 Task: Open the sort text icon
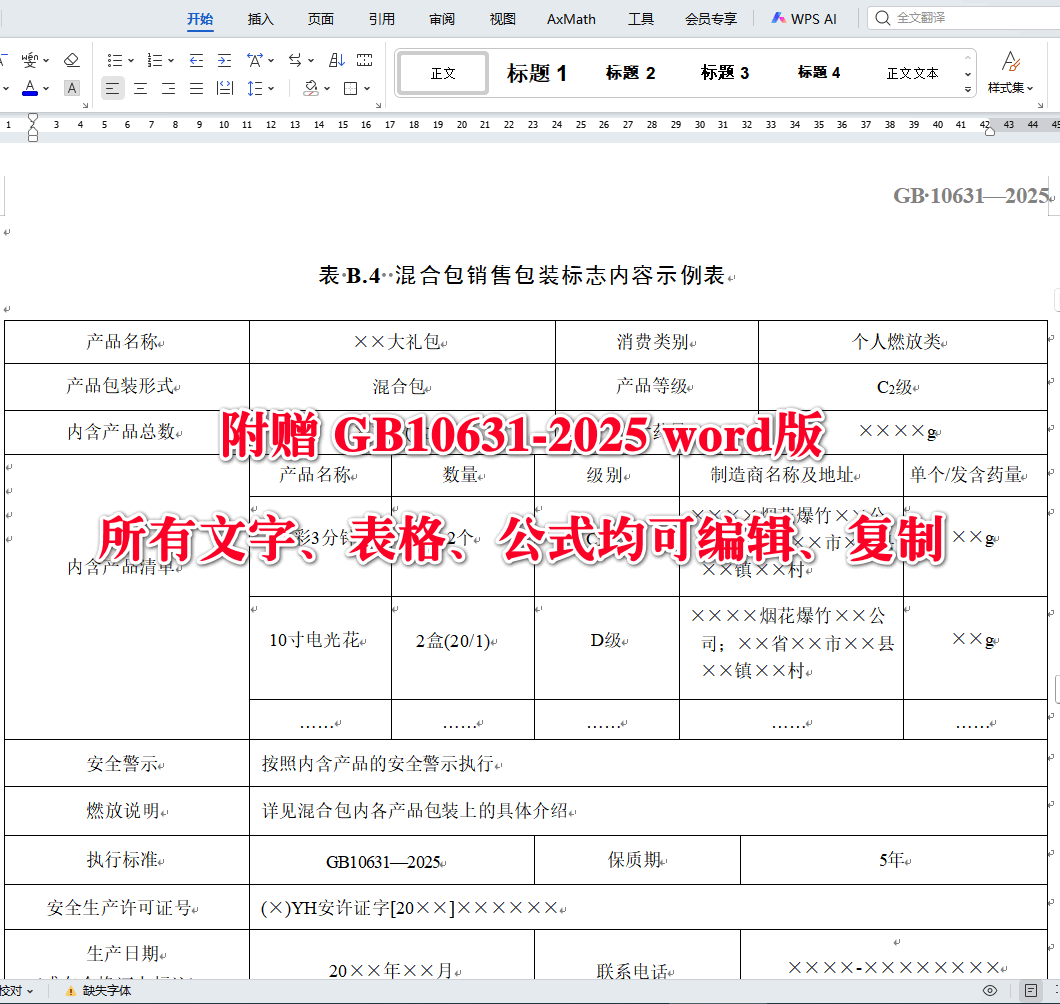tap(336, 60)
